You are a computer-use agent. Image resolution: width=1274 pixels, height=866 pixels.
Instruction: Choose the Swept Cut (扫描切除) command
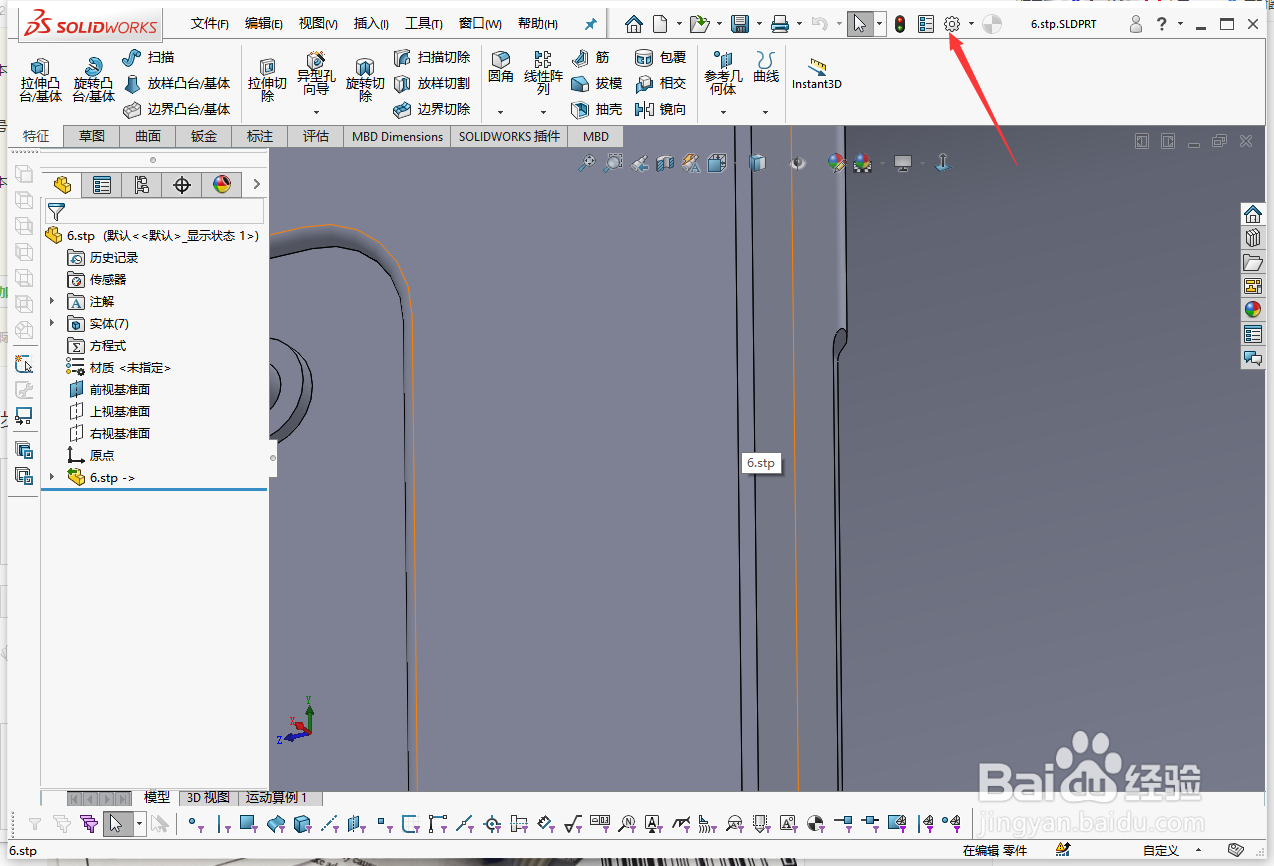point(432,58)
